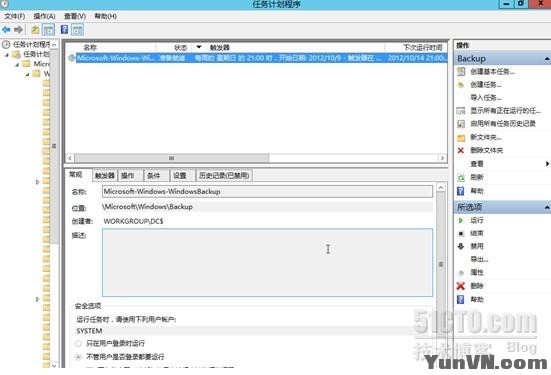Collapse the 任务计划程序库 tree node
The width and height of the screenshot is (551, 375).
point(6,55)
